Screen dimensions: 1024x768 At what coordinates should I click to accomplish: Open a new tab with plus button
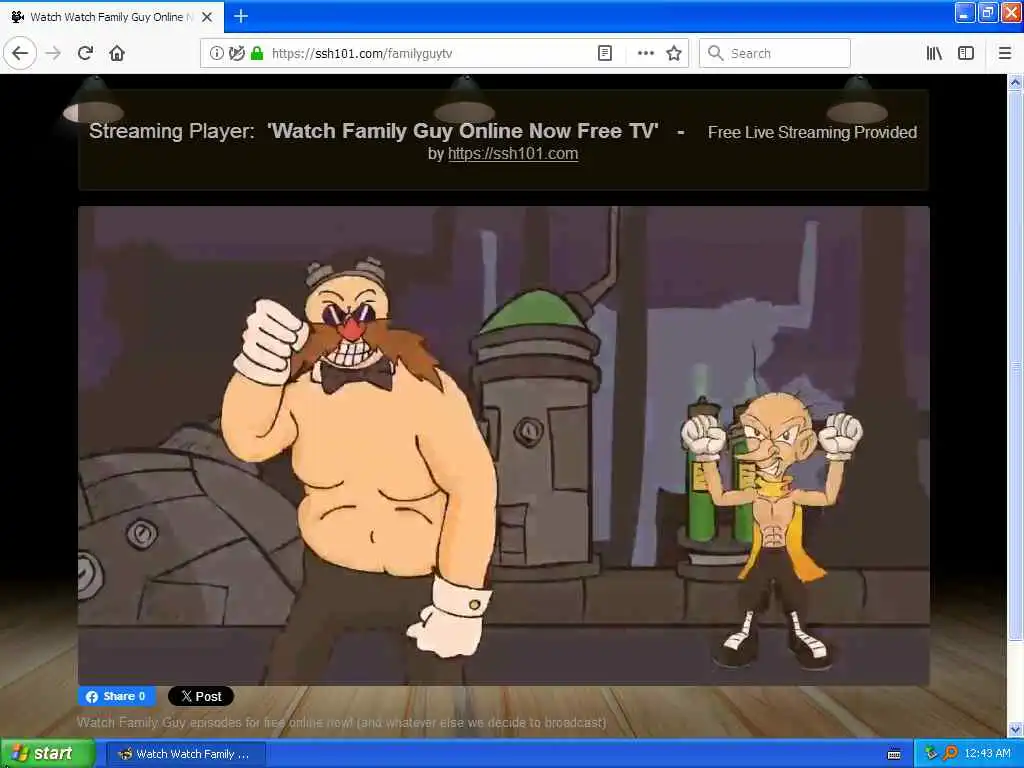240,16
